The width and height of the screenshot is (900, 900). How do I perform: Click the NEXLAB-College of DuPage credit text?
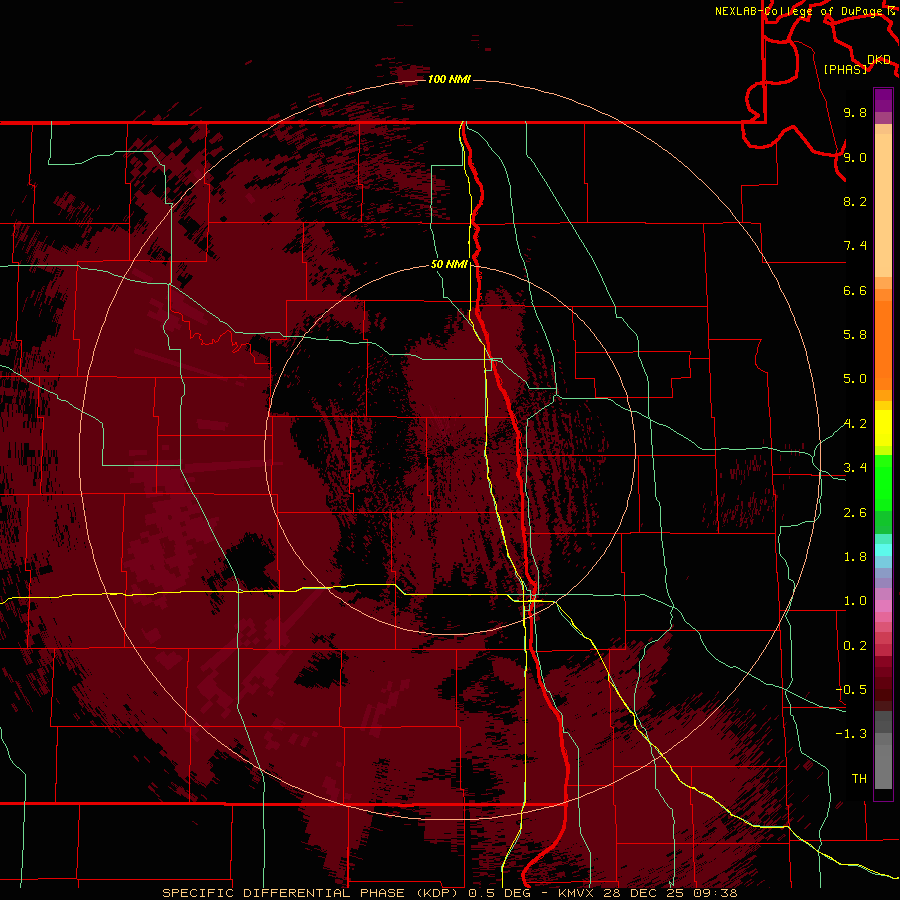click(x=801, y=11)
